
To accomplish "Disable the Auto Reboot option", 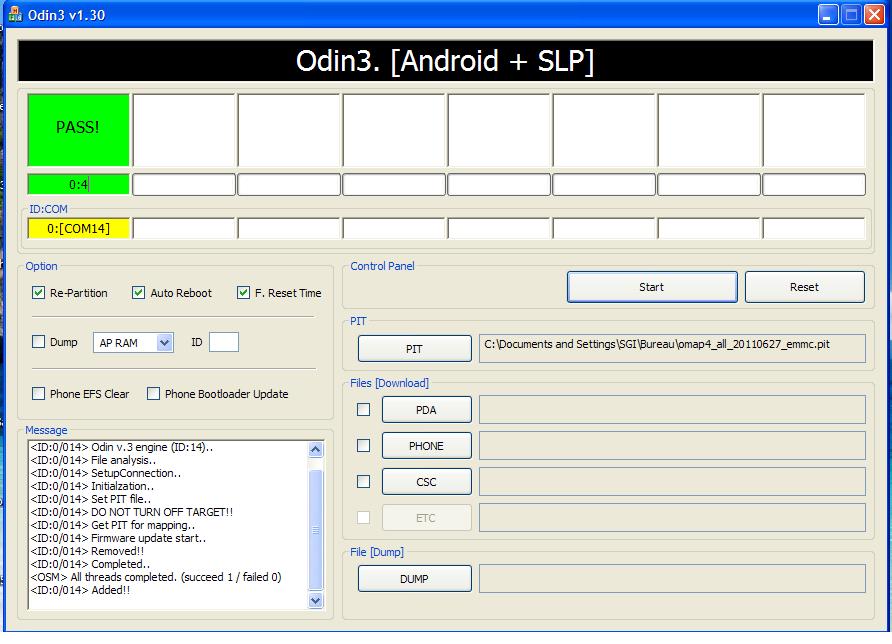I will click(138, 293).
